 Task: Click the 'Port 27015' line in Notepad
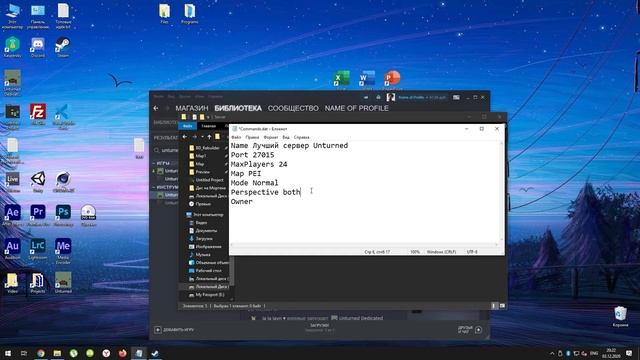[x=252, y=155]
